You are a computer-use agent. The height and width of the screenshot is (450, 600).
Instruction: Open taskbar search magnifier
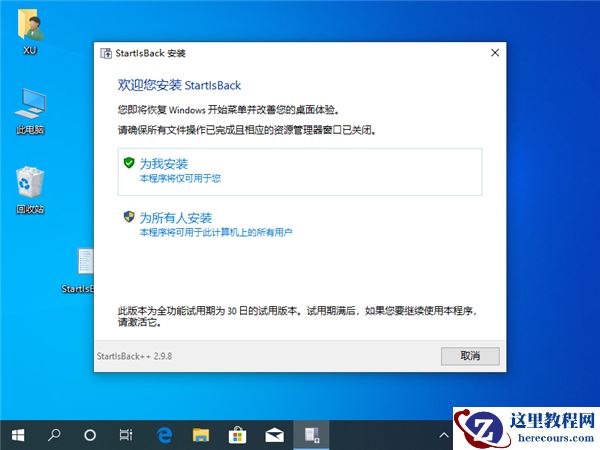[x=54, y=435]
